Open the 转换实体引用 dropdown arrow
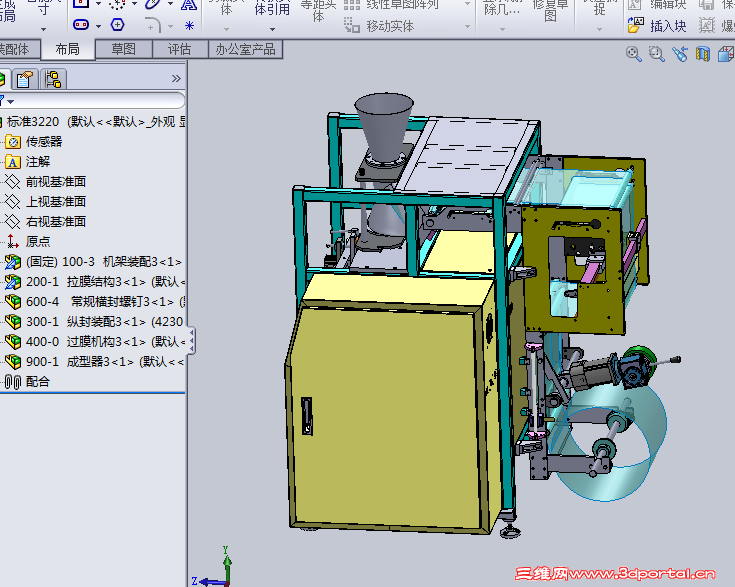The image size is (735, 587). point(272,29)
